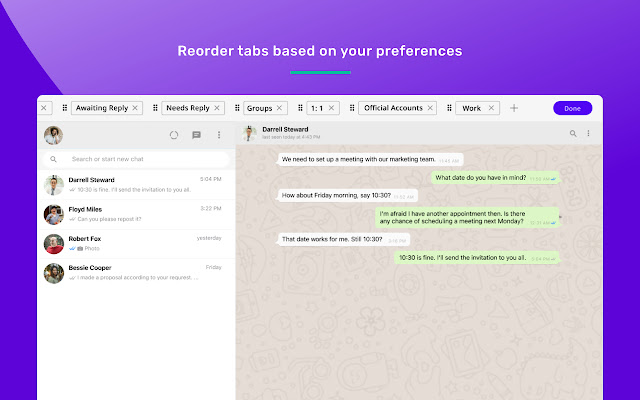Search within the conversation using magnifier icon
The width and height of the screenshot is (640, 400).
coord(573,133)
